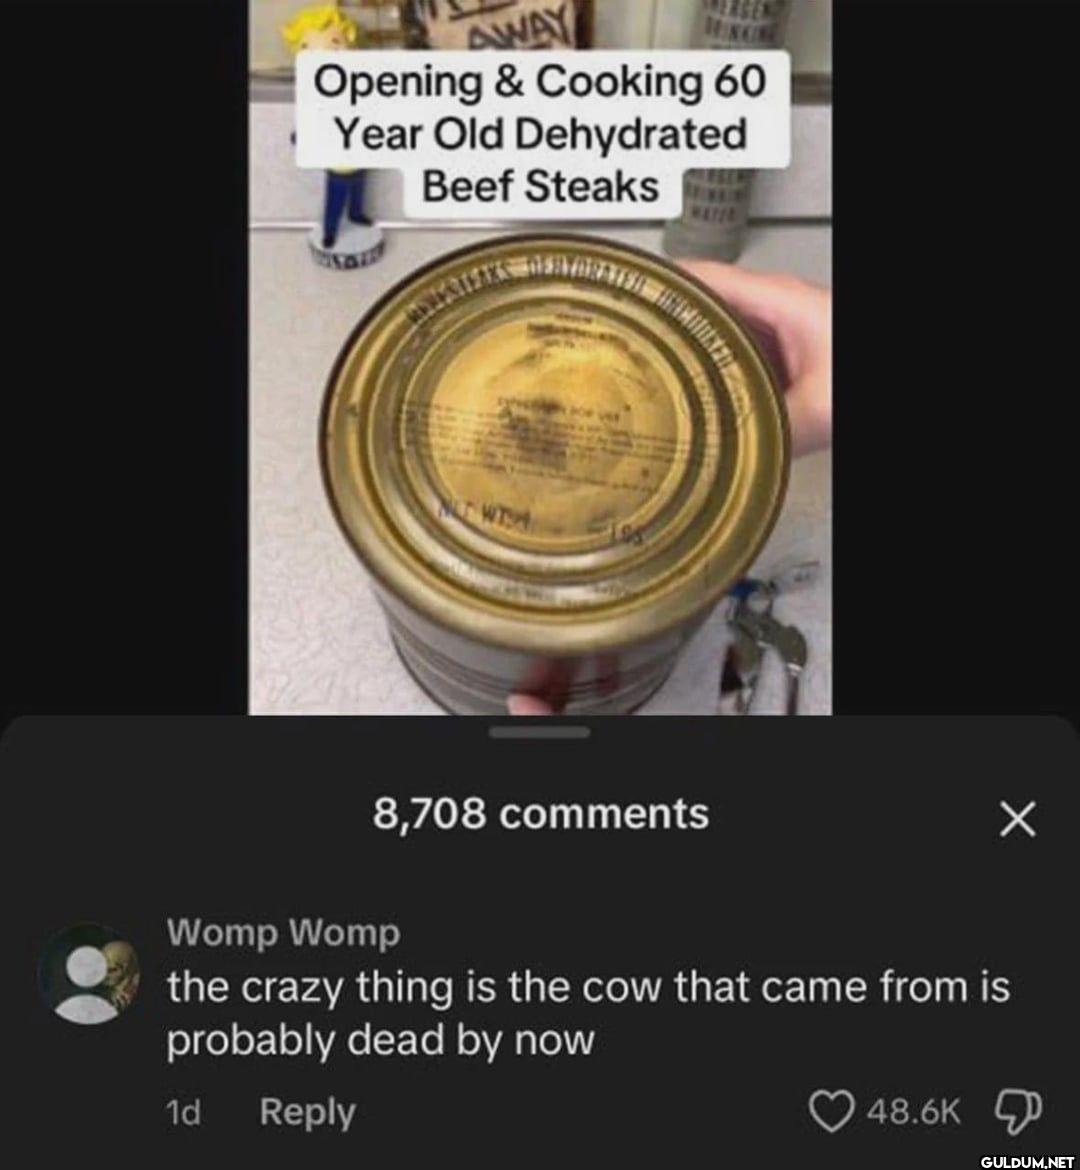
Task: Dislike the comment using the thumbs-down icon
Action: click(x=1018, y=1110)
